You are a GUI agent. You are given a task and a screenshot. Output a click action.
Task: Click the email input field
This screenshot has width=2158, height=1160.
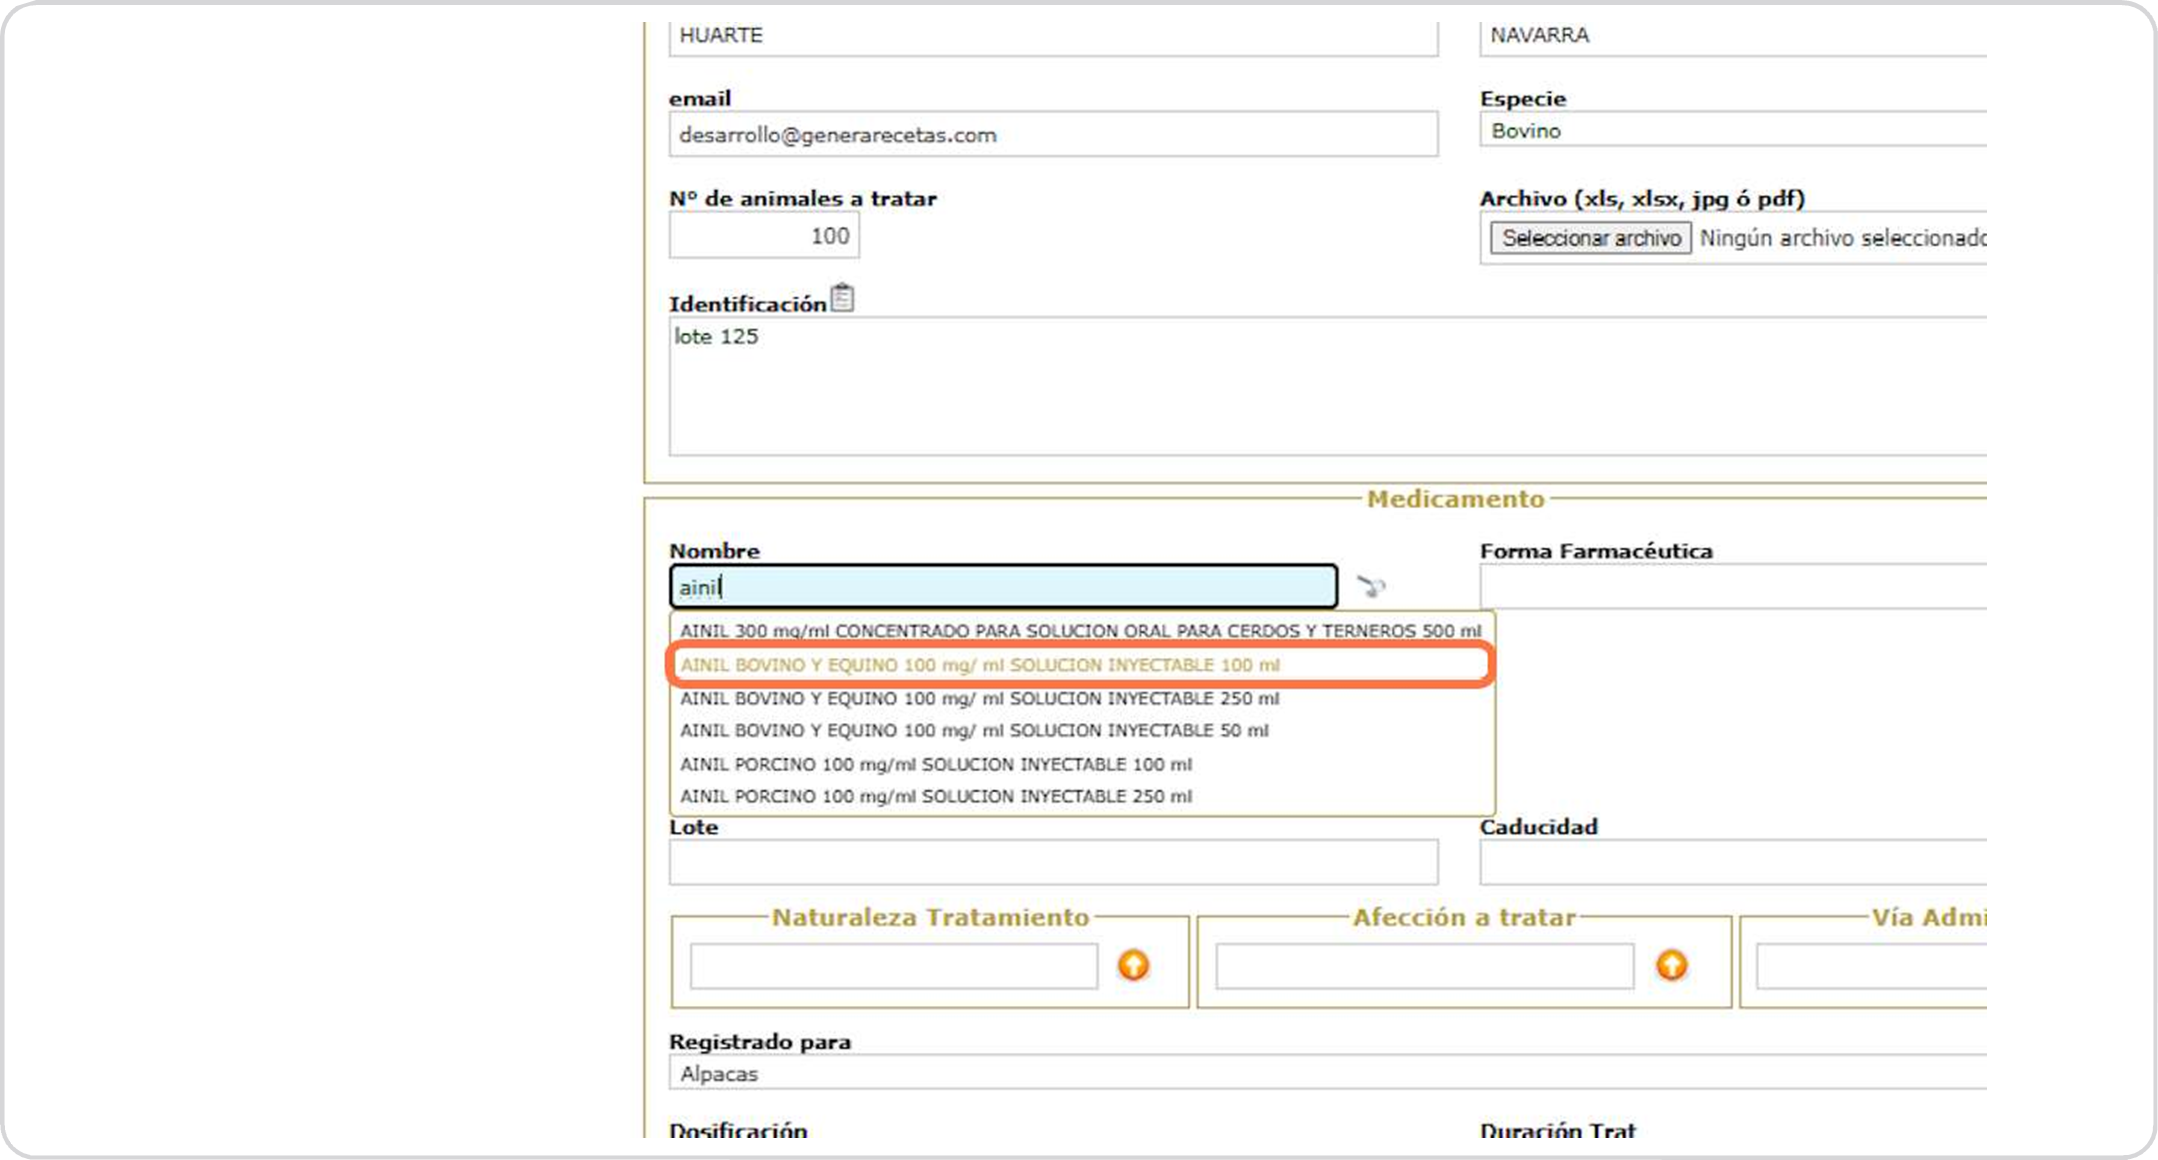click(1053, 135)
